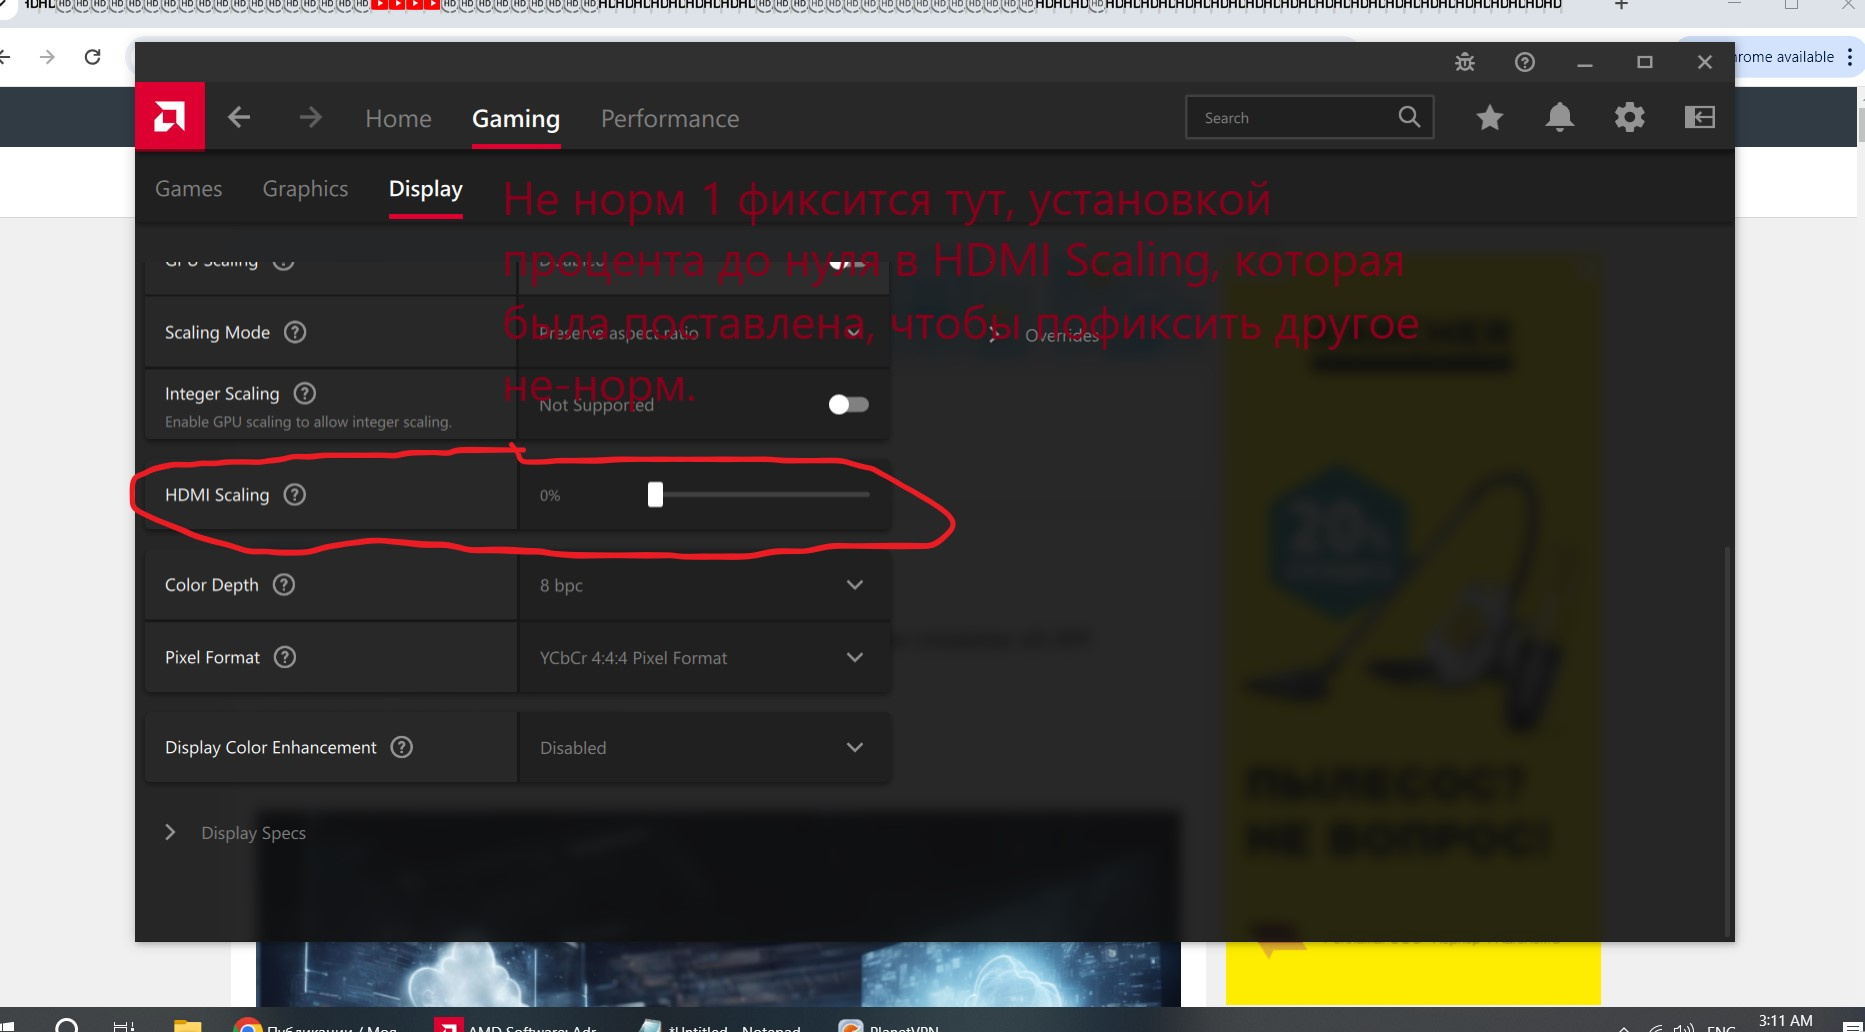Show help for Color Depth
This screenshot has height=1032, width=1865.
pyautogui.click(x=284, y=584)
